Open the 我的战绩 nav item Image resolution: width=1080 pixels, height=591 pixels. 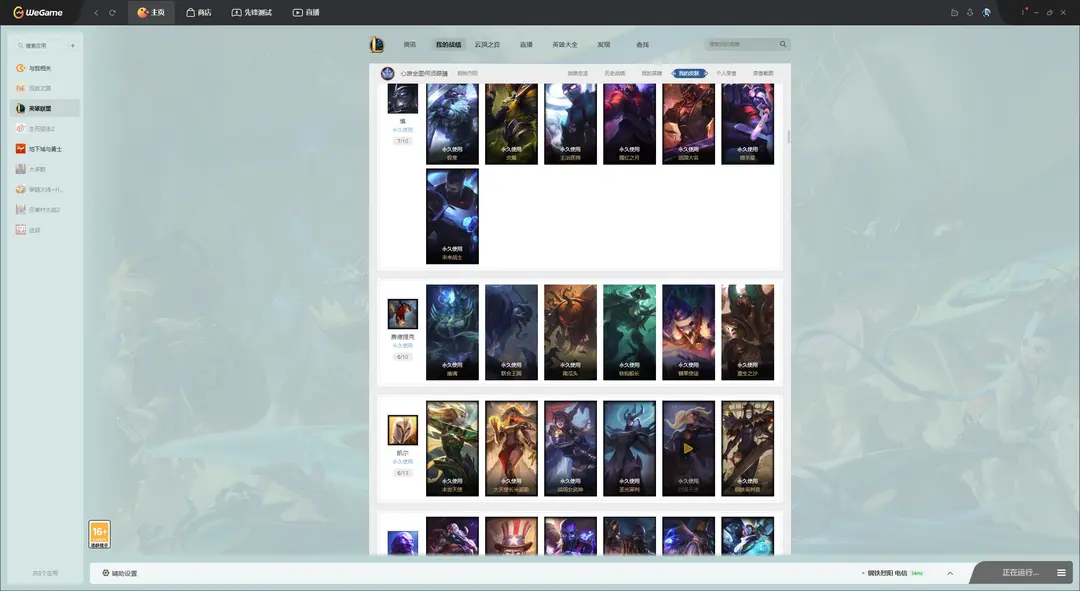[x=448, y=45]
